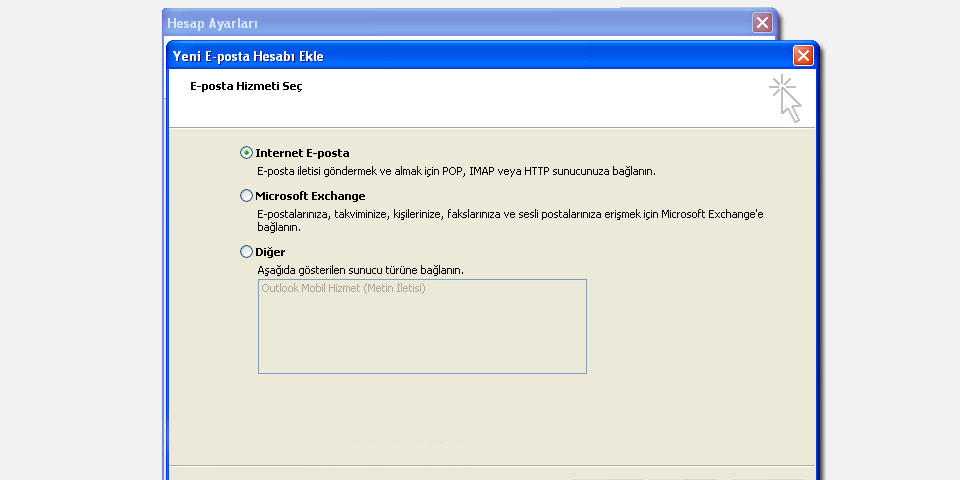The width and height of the screenshot is (960, 480).
Task: Click the E-posta Hizmeti Seç heading
Action: coord(246,86)
